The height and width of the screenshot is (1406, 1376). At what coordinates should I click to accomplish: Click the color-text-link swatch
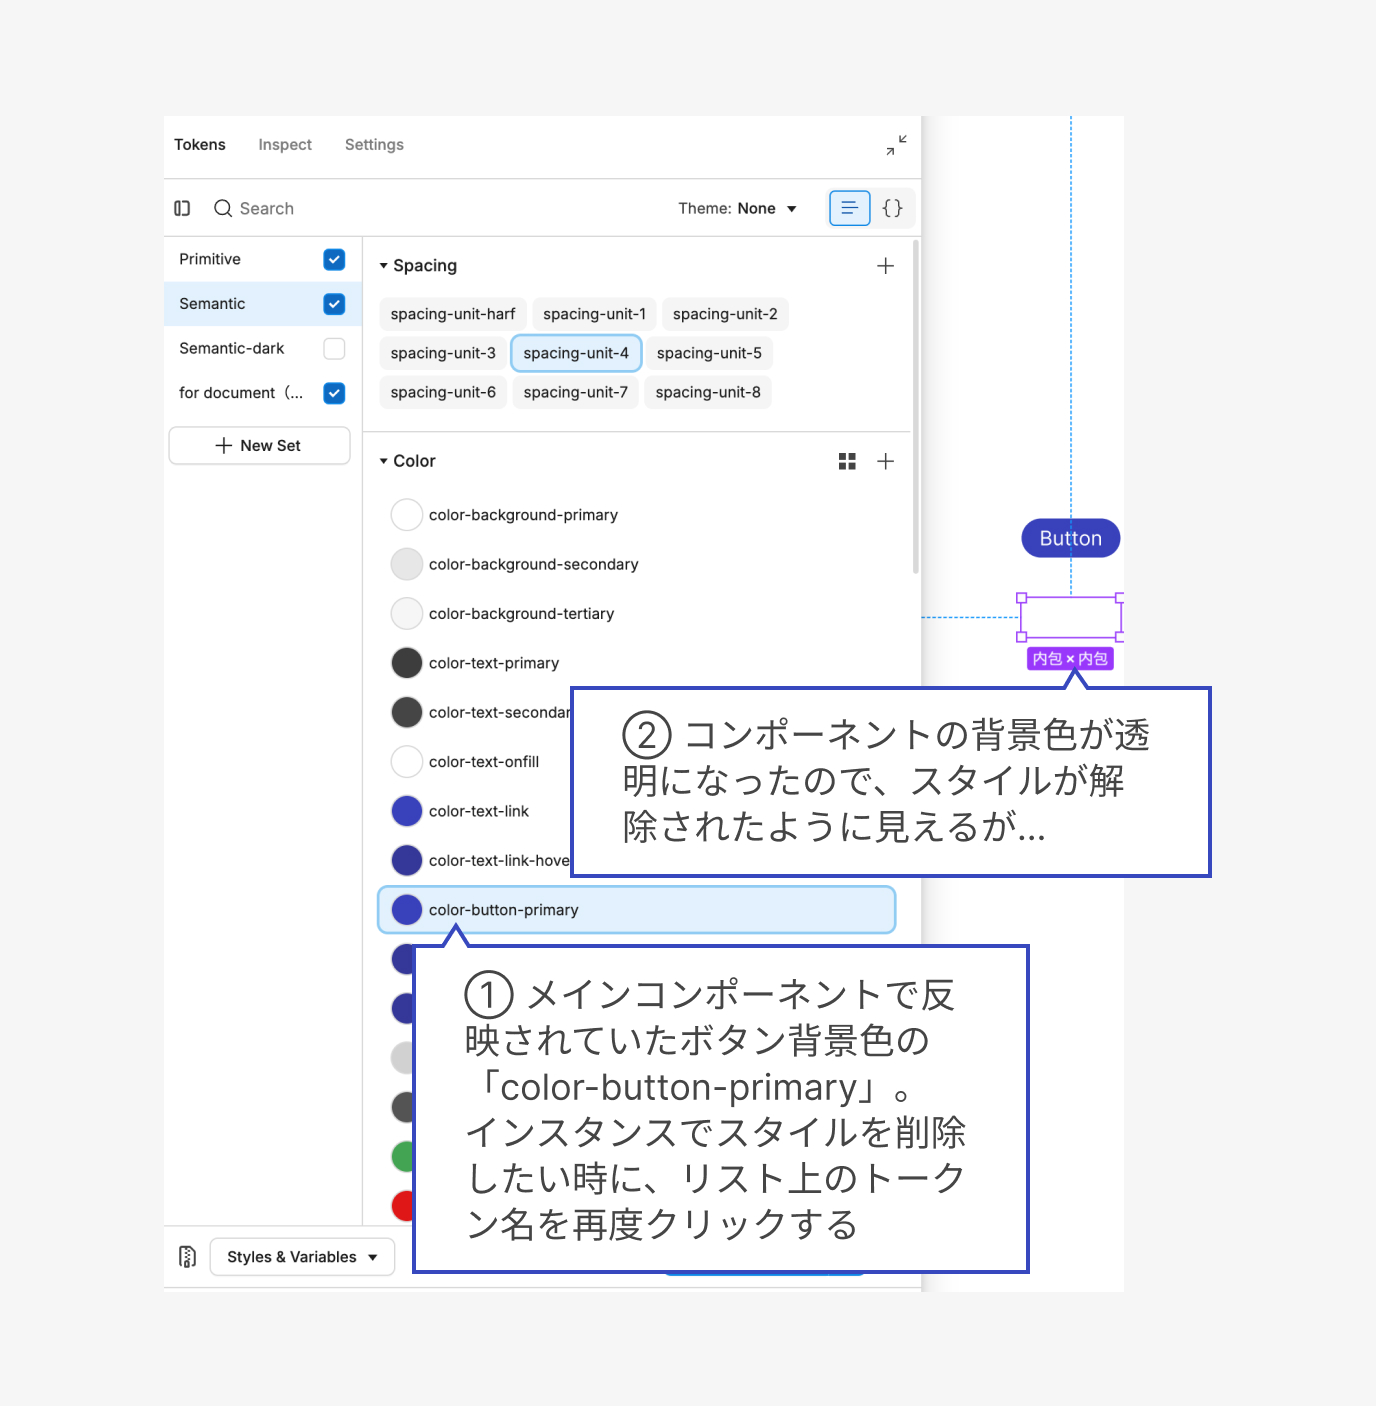pos(407,811)
